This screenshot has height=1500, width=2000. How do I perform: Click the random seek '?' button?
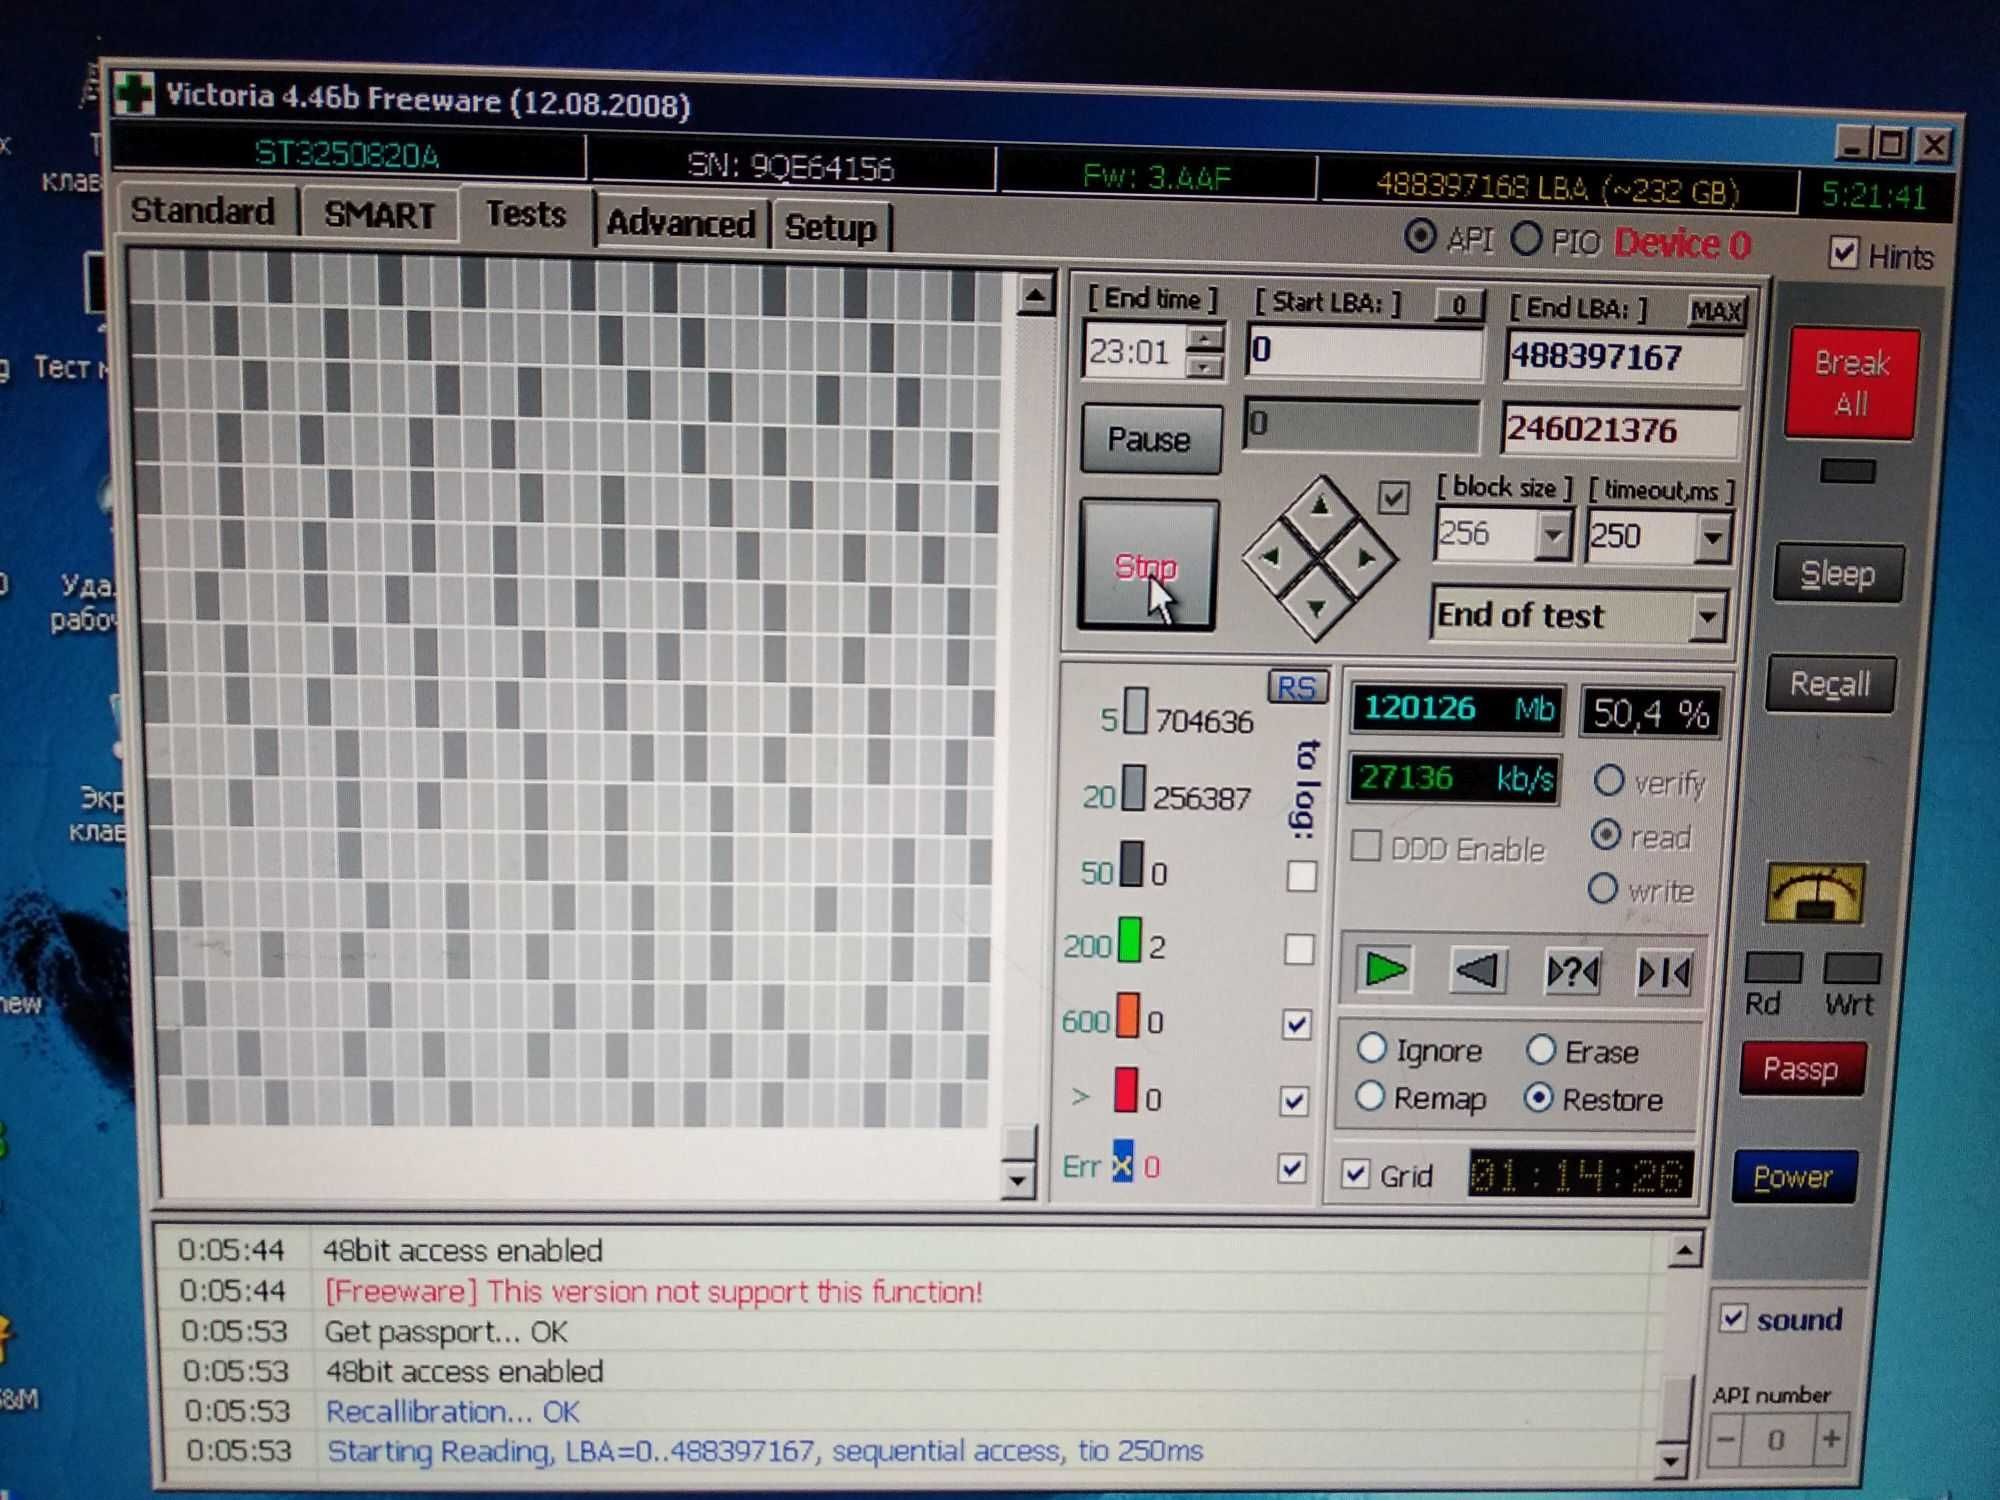1572,971
